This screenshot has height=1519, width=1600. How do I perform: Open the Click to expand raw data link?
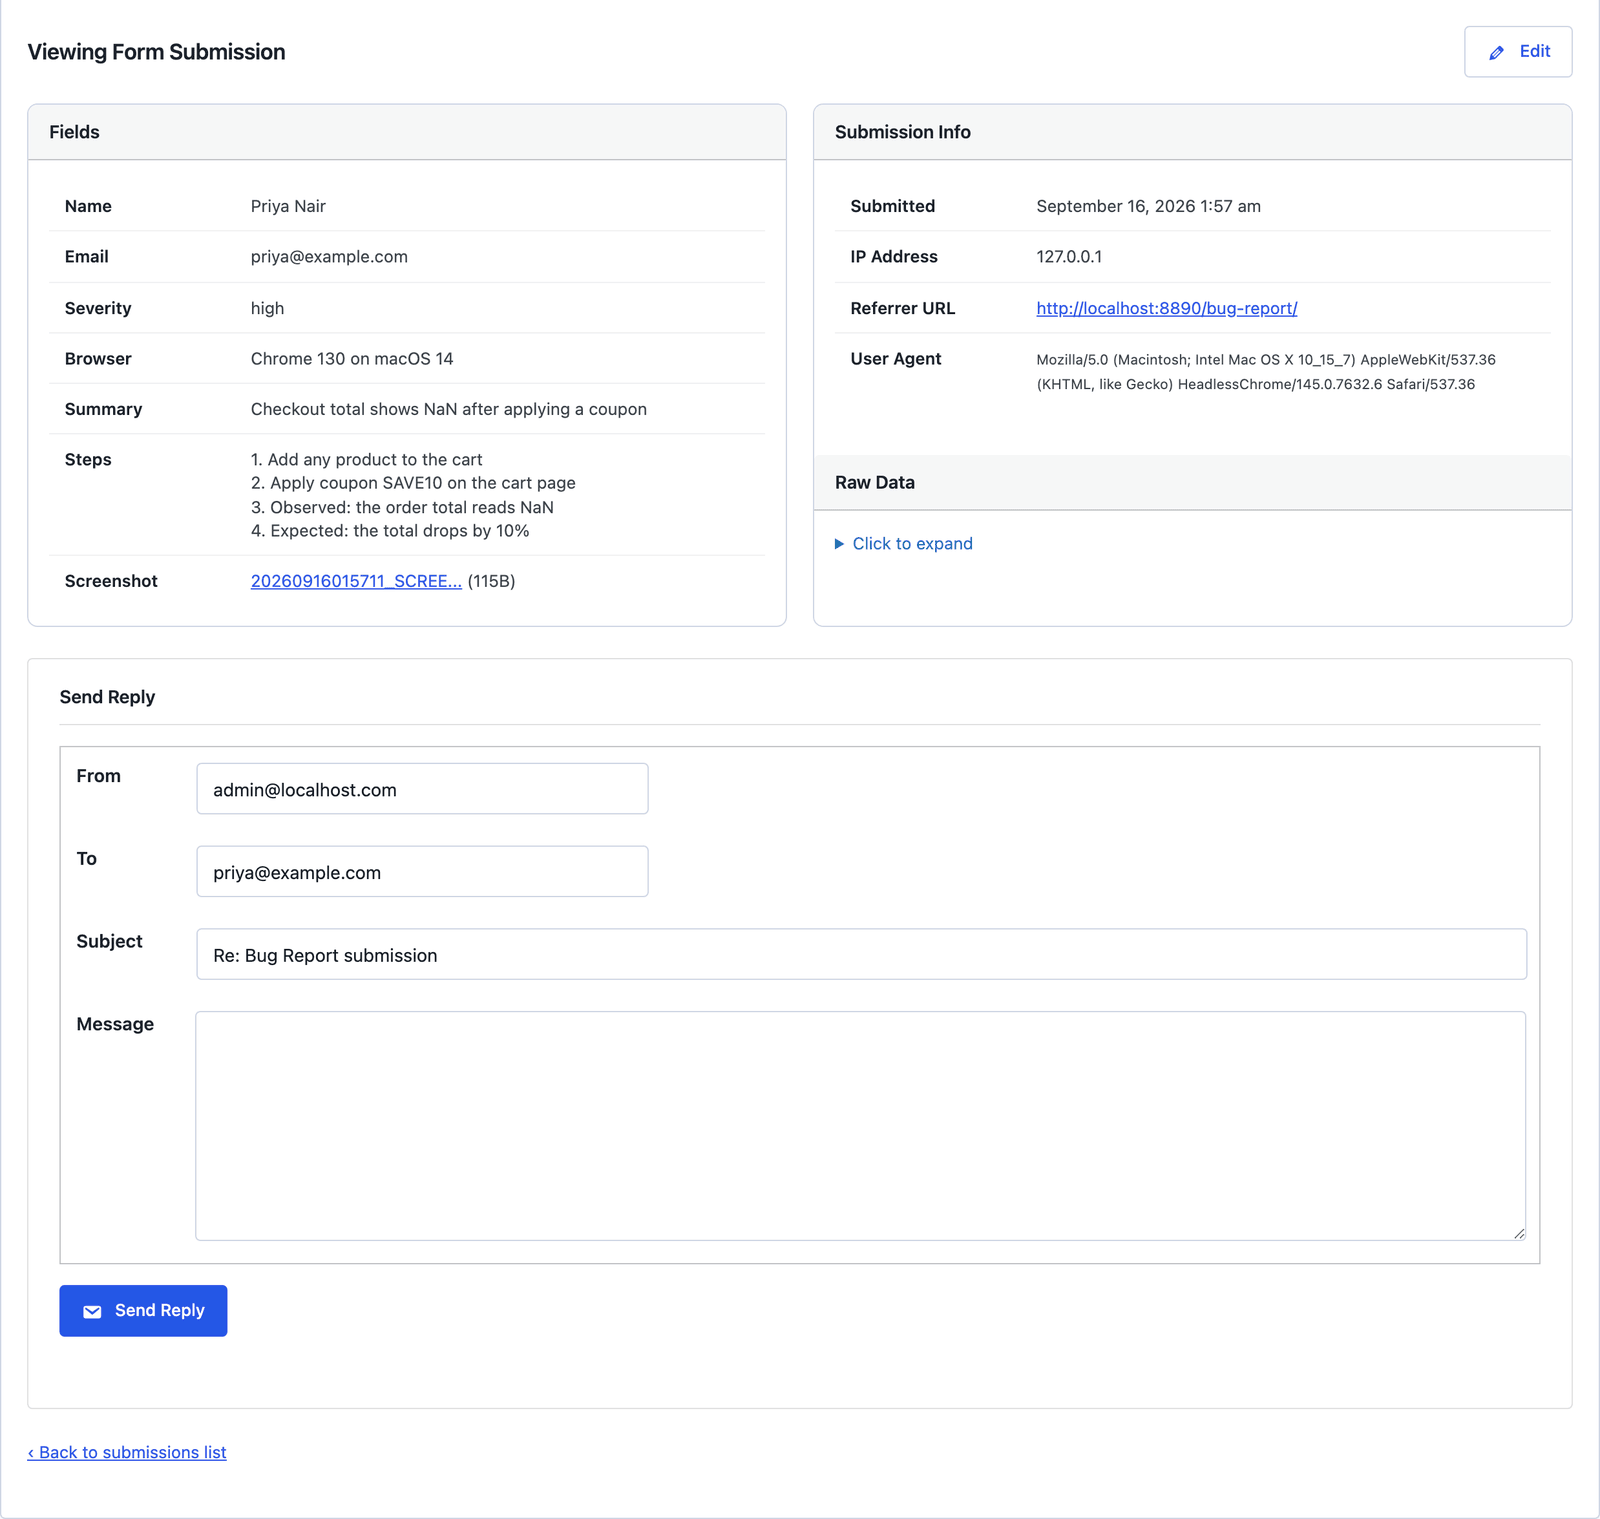point(912,544)
